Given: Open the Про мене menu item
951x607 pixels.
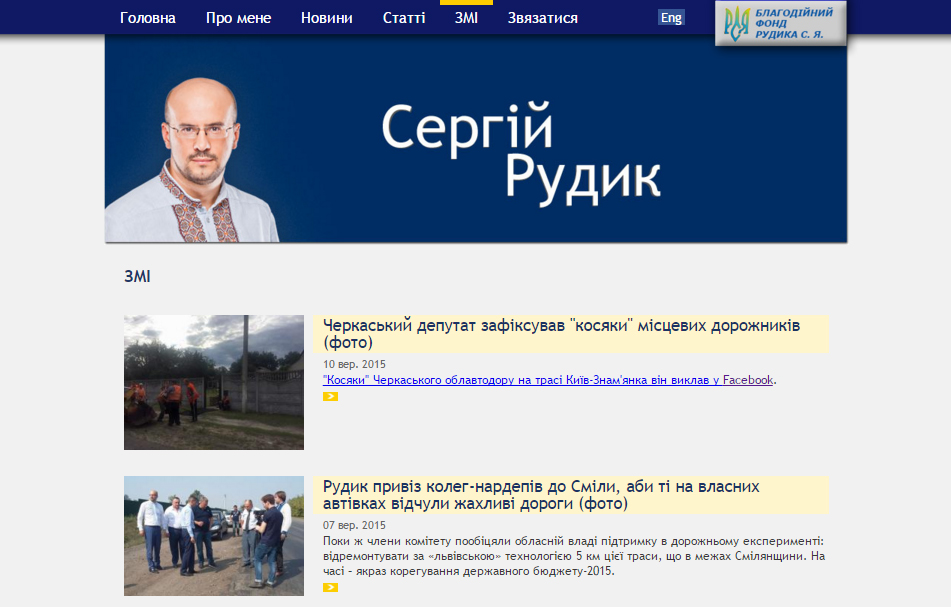Looking at the screenshot, I should [238, 18].
